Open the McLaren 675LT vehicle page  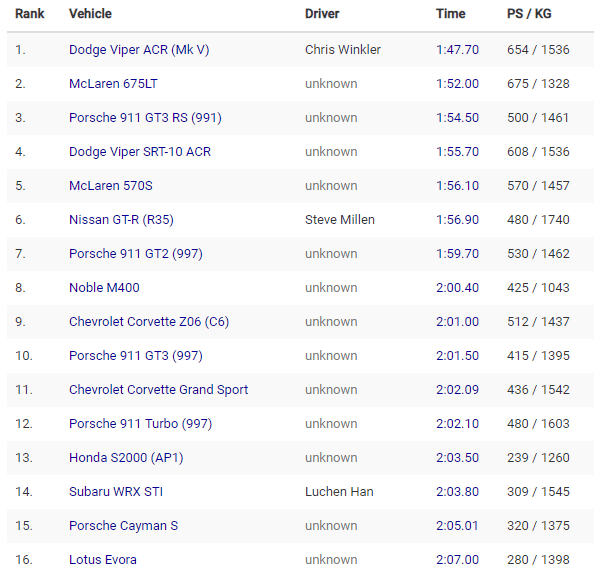(x=113, y=84)
